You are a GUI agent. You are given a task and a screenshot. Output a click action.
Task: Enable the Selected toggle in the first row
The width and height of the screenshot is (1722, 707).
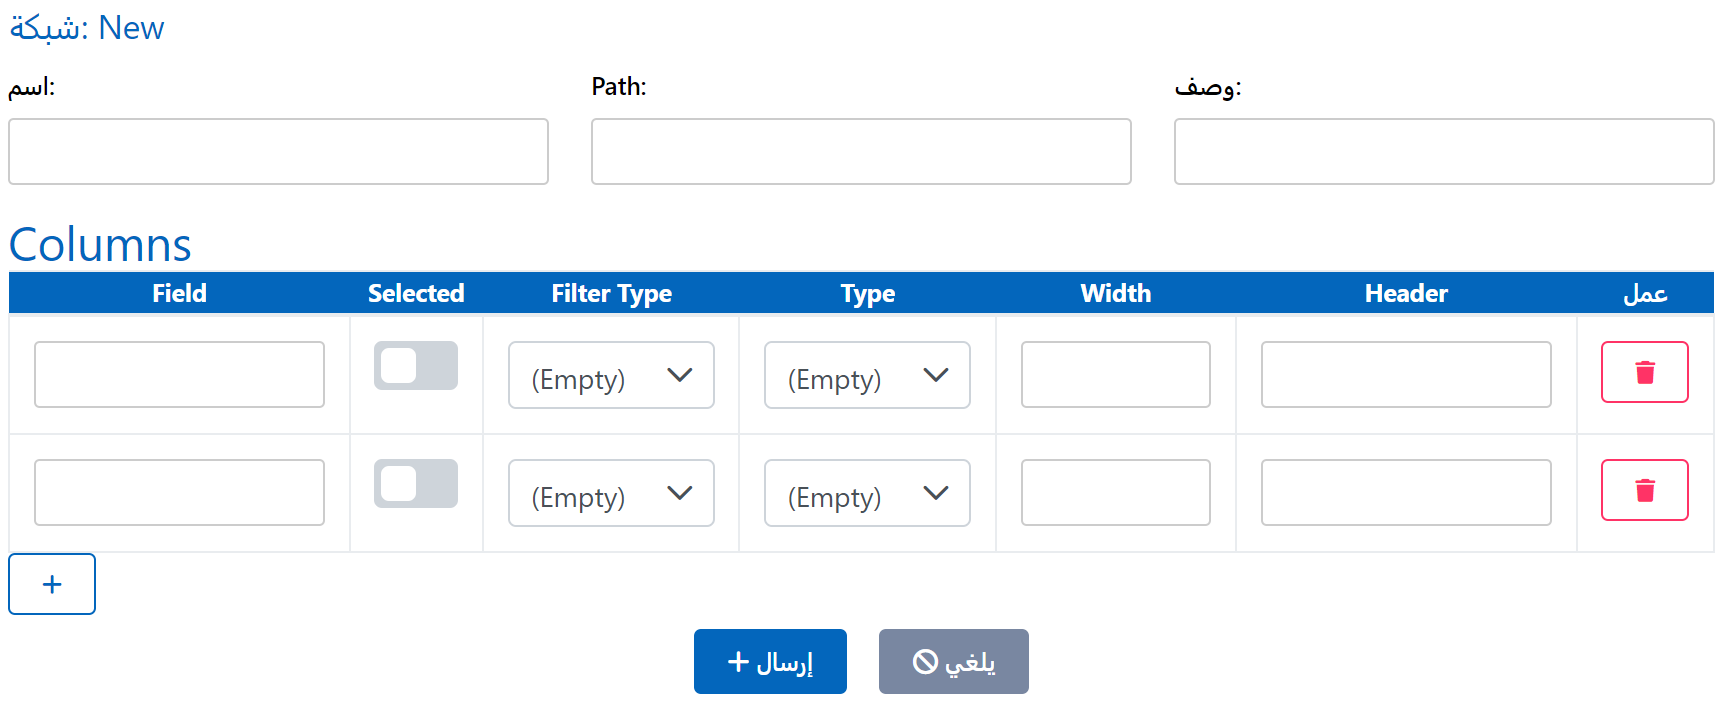point(416,366)
